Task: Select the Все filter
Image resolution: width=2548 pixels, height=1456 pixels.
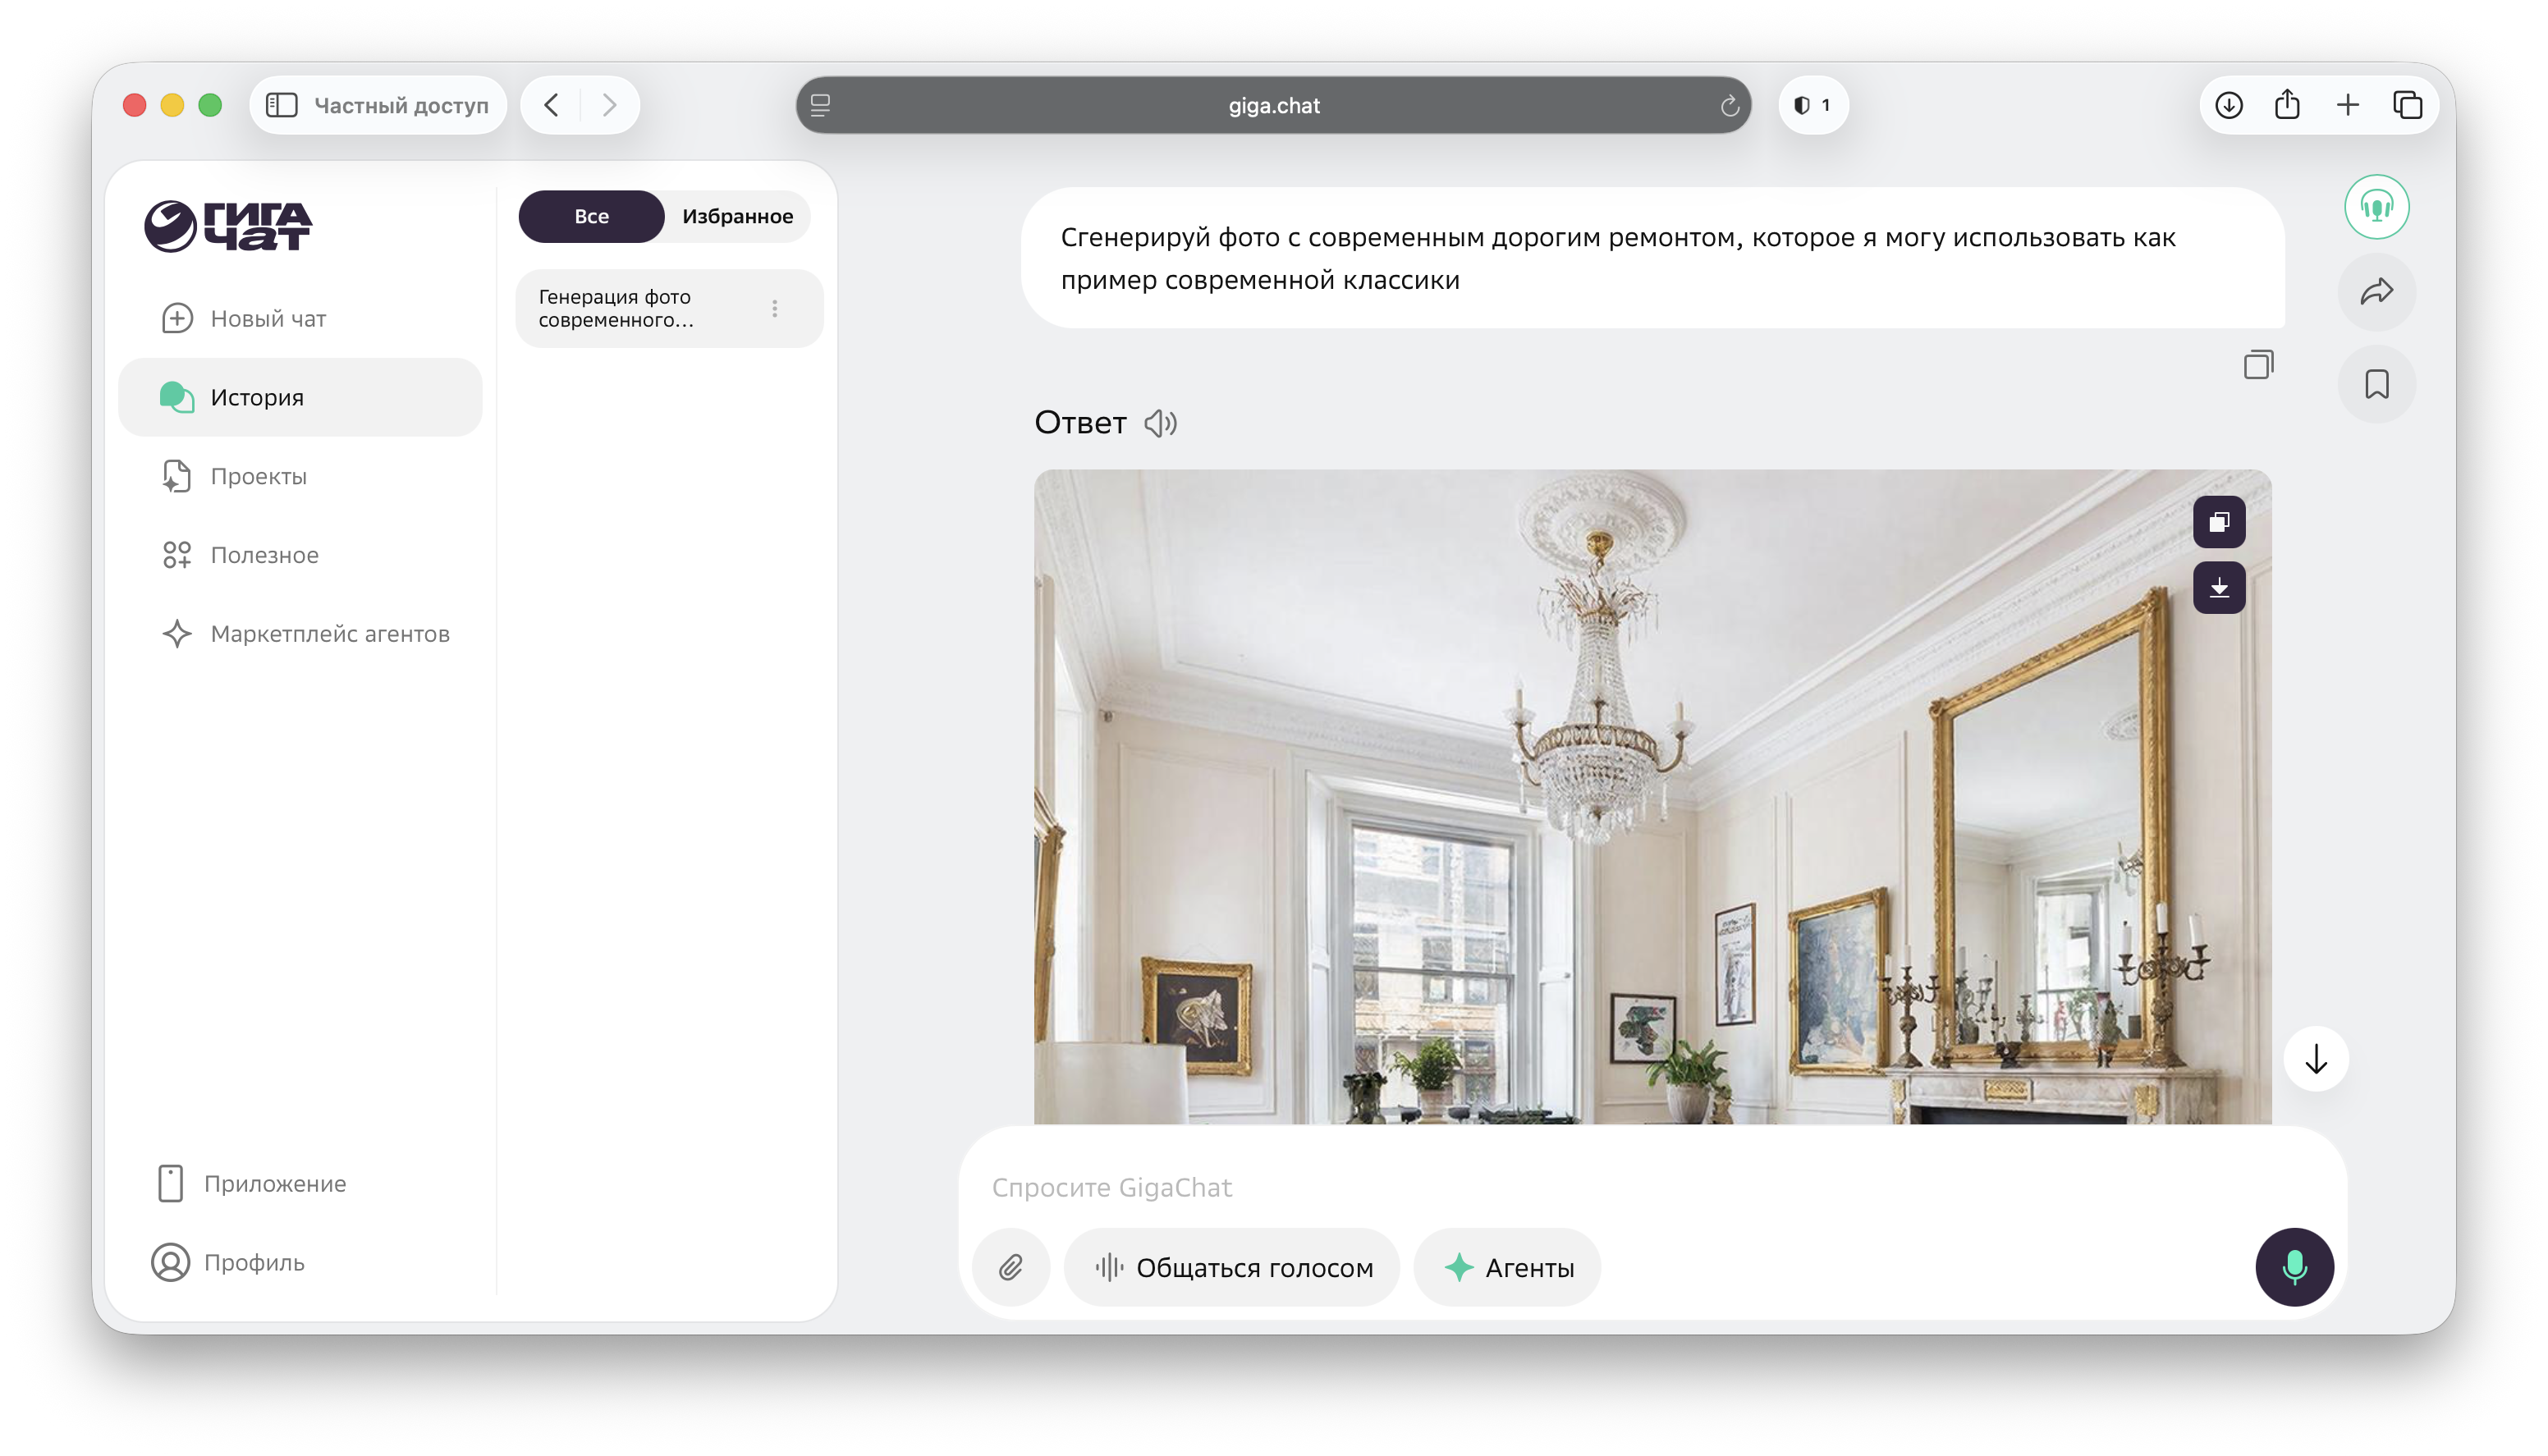Action: (x=591, y=216)
